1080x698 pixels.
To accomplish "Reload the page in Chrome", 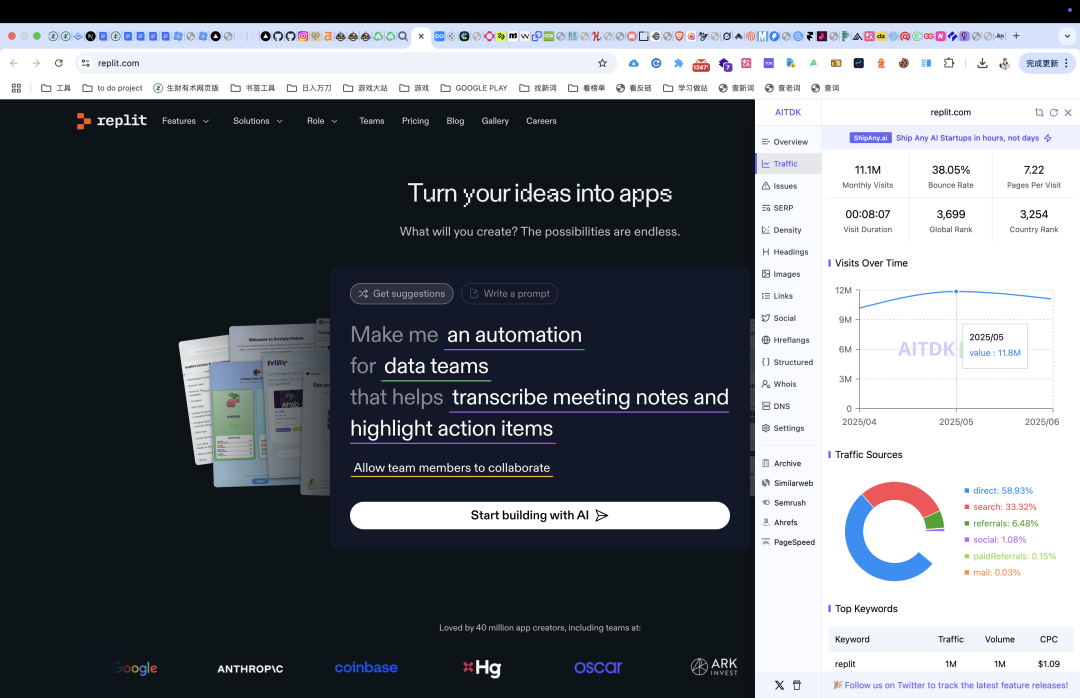I will [59, 63].
